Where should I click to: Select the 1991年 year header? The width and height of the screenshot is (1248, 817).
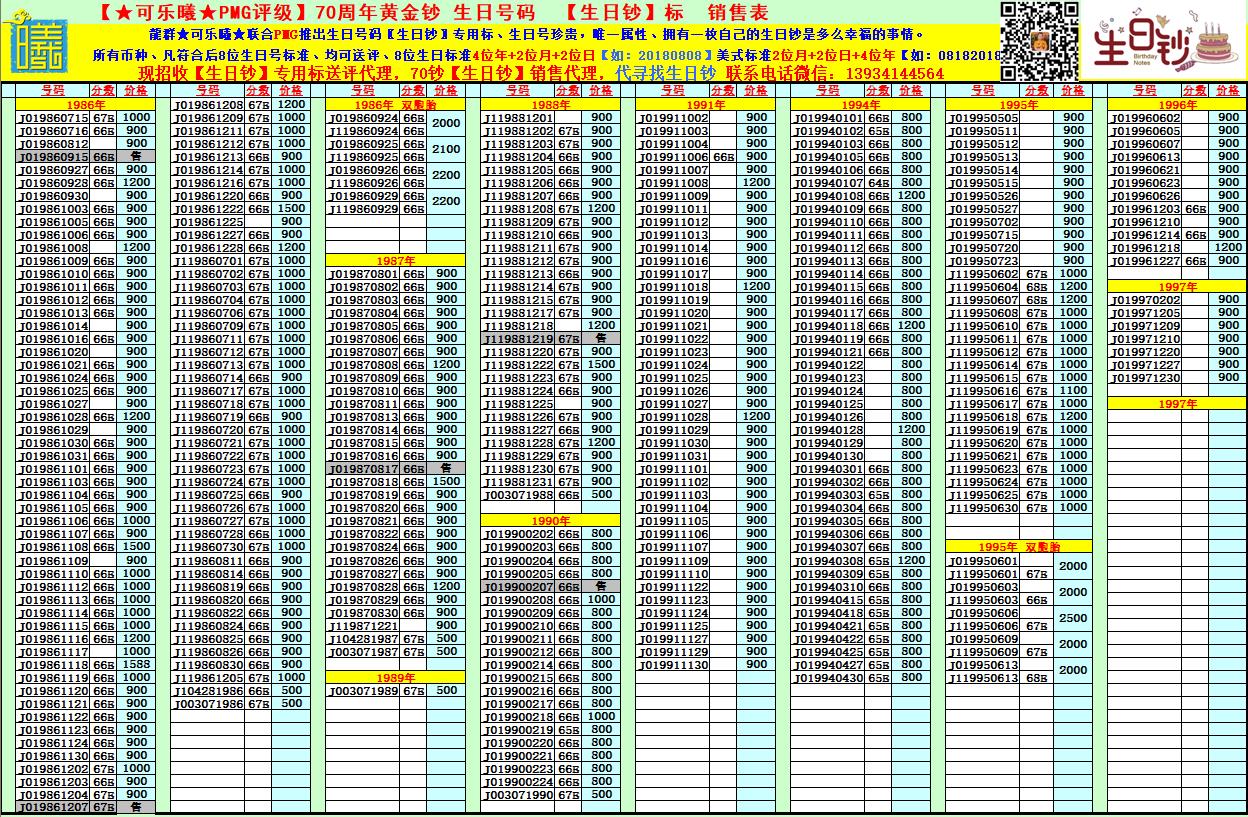pos(706,105)
